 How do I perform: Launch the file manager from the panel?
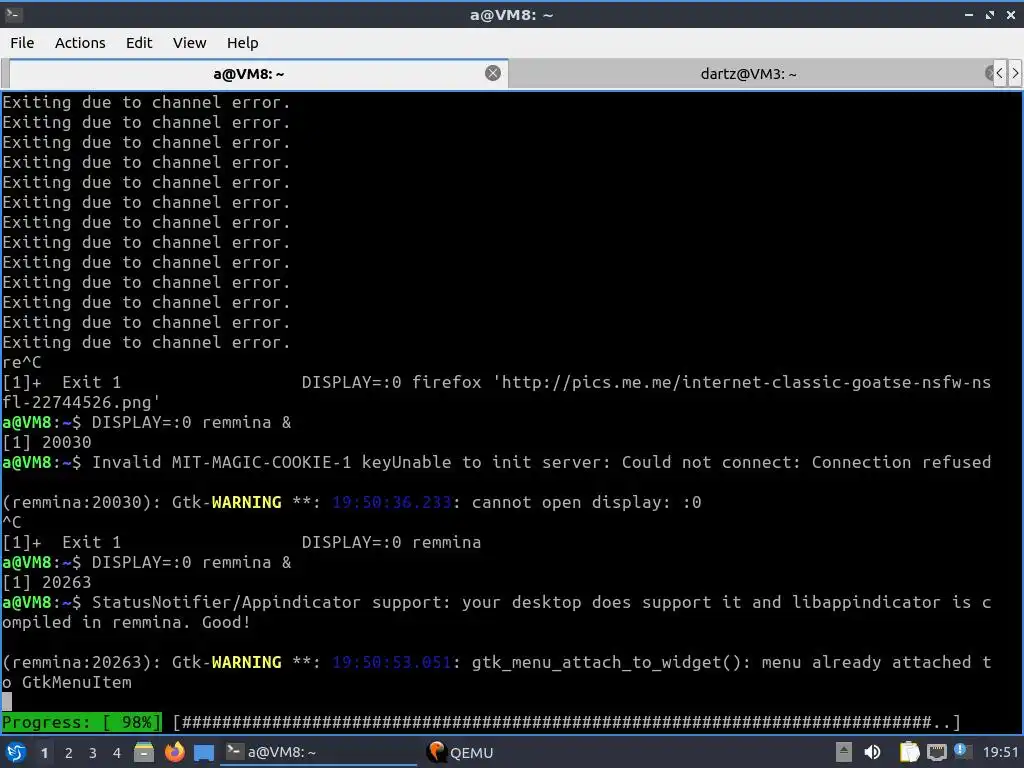click(x=144, y=752)
